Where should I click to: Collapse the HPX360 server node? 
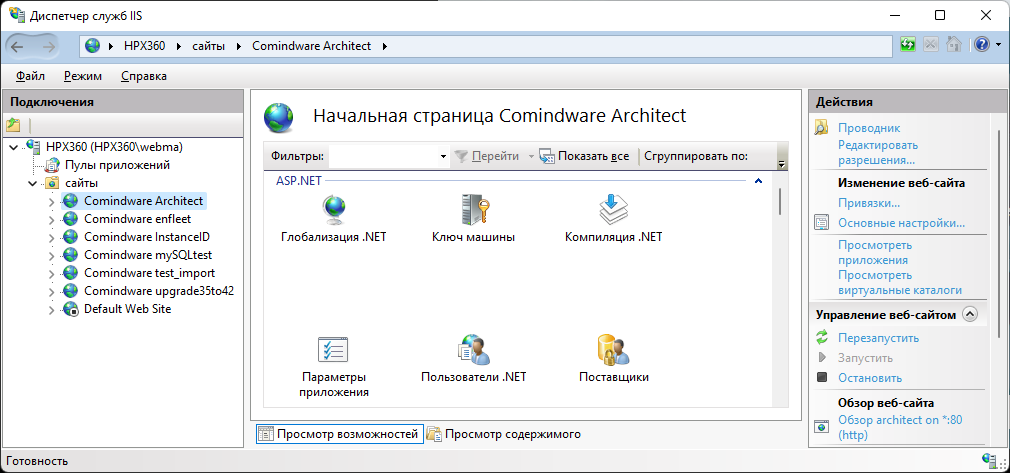pyautogui.click(x=15, y=148)
